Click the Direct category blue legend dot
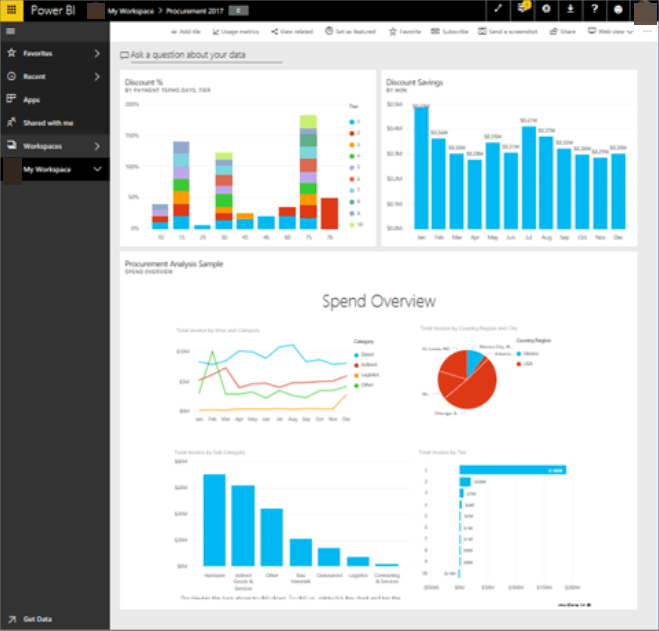Image resolution: width=659 pixels, height=631 pixels. click(356, 355)
